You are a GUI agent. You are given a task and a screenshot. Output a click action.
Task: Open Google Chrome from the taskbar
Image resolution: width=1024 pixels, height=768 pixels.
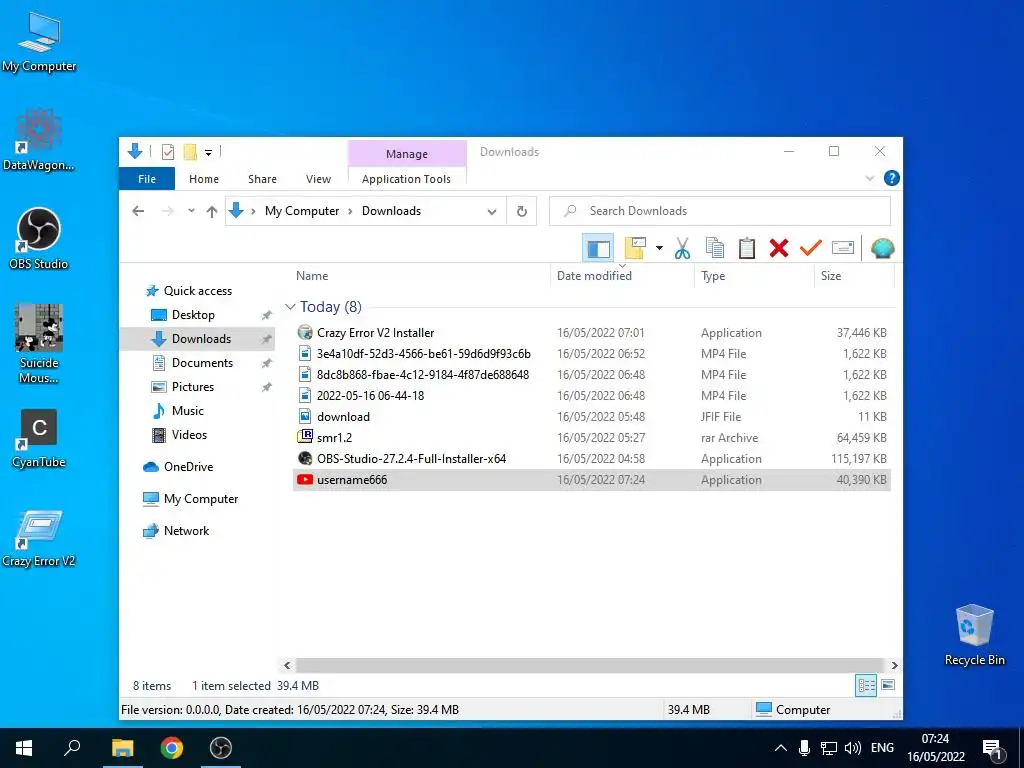click(x=172, y=748)
